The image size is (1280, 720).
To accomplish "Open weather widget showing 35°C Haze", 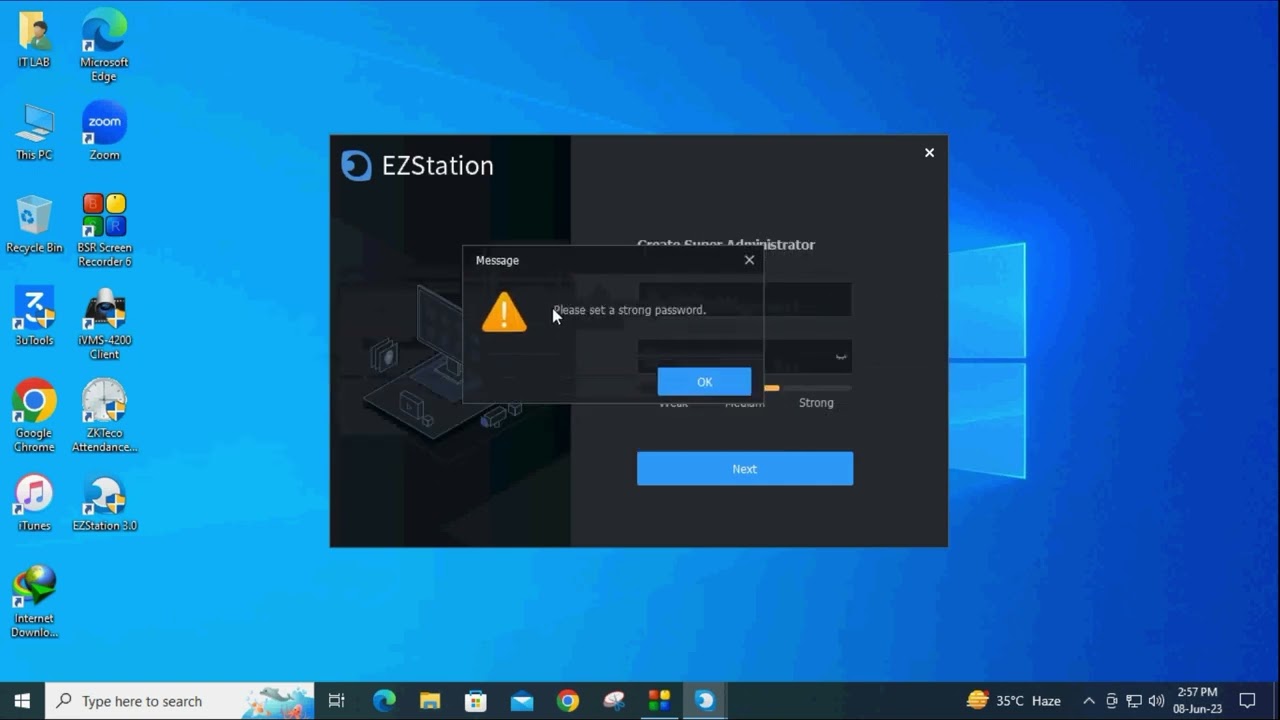I will (x=1013, y=700).
